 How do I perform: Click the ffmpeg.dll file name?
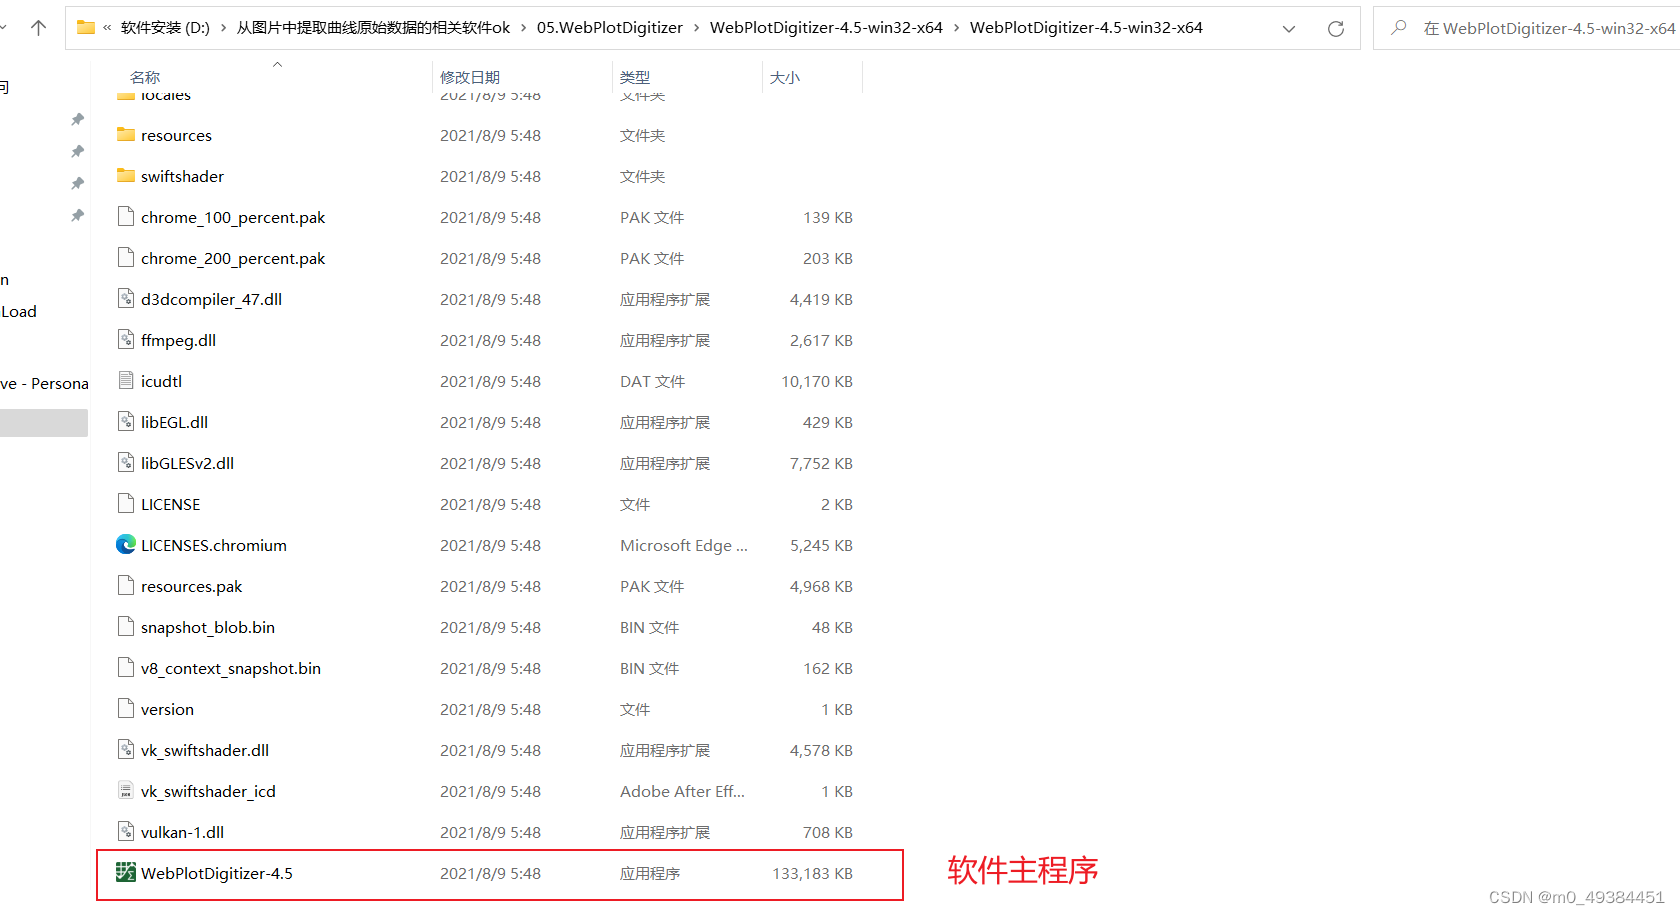[178, 341]
